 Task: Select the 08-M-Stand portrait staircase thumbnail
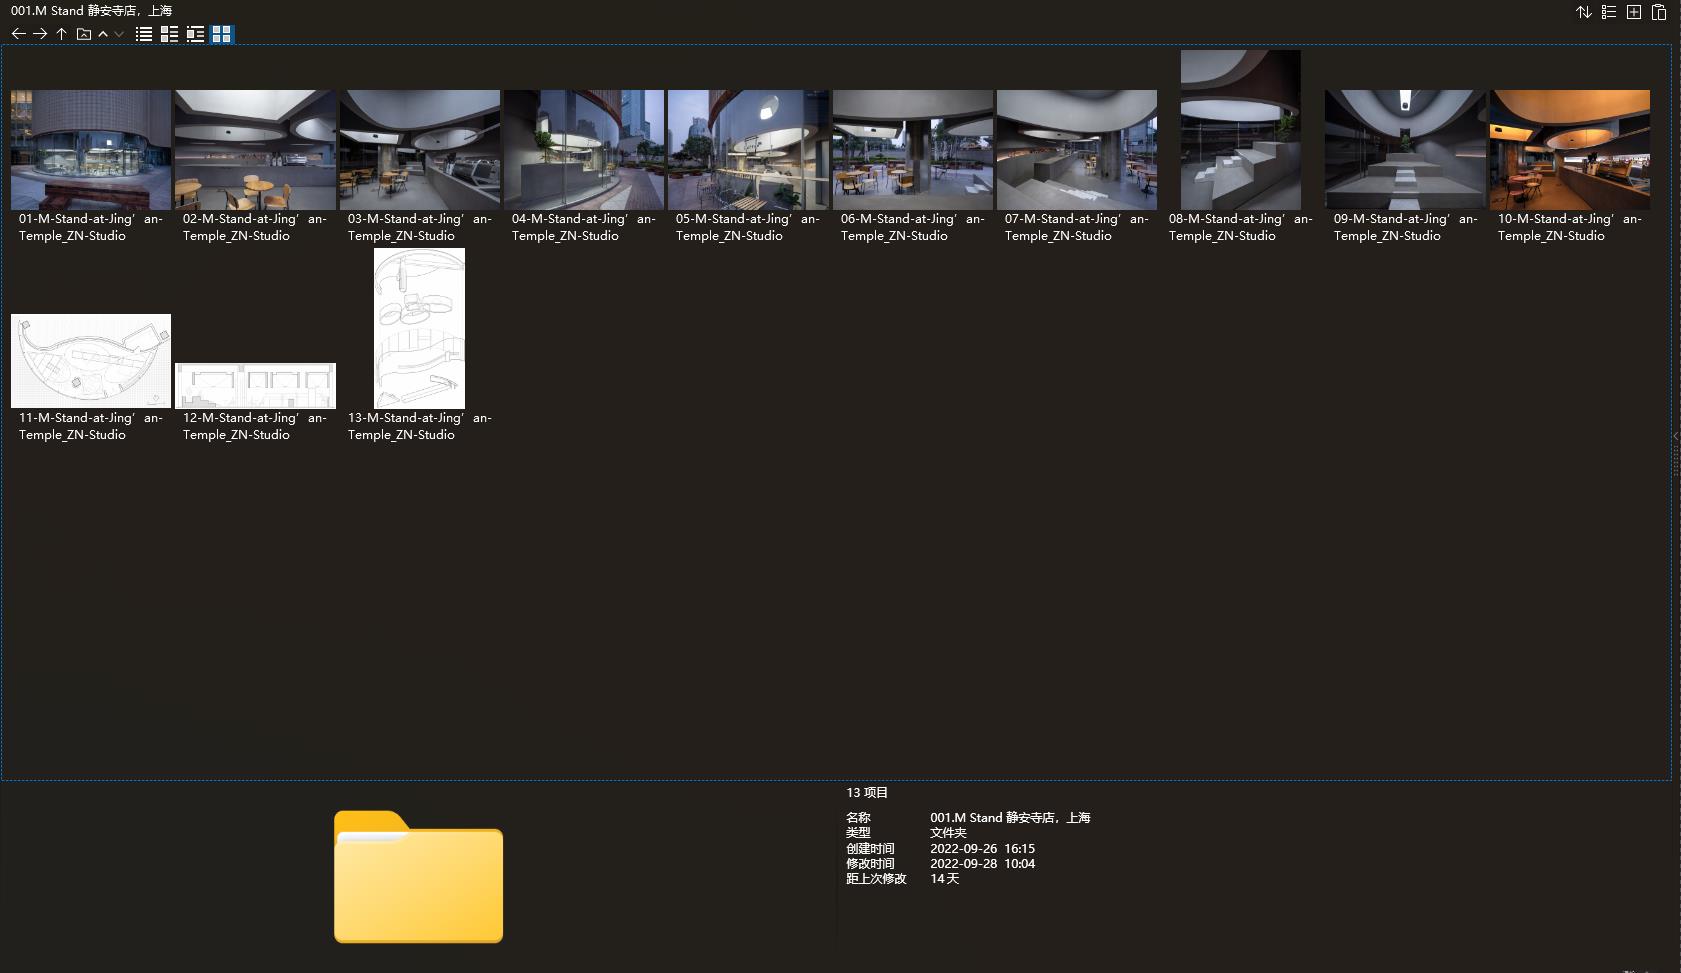coord(1240,130)
